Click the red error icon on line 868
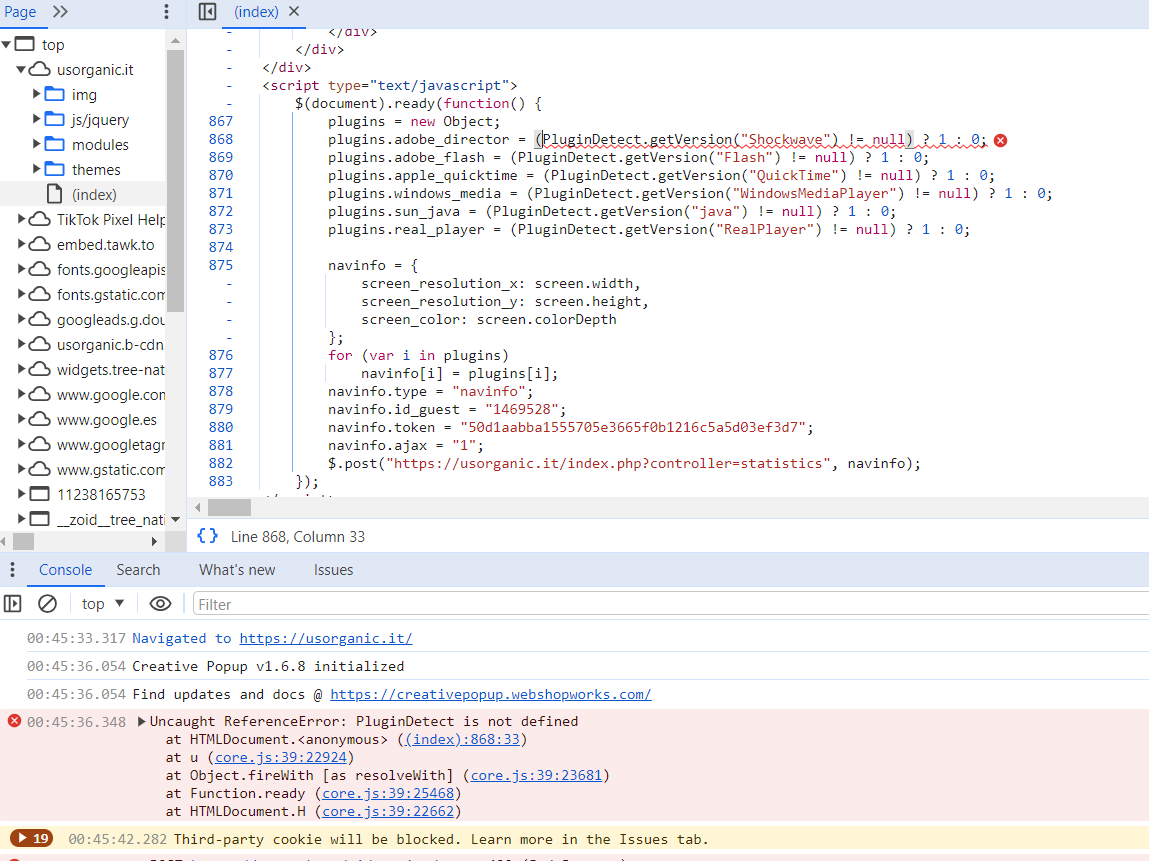Image resolution: width=1149 pixels, height=861 pixels. [x=1000, y=140]
